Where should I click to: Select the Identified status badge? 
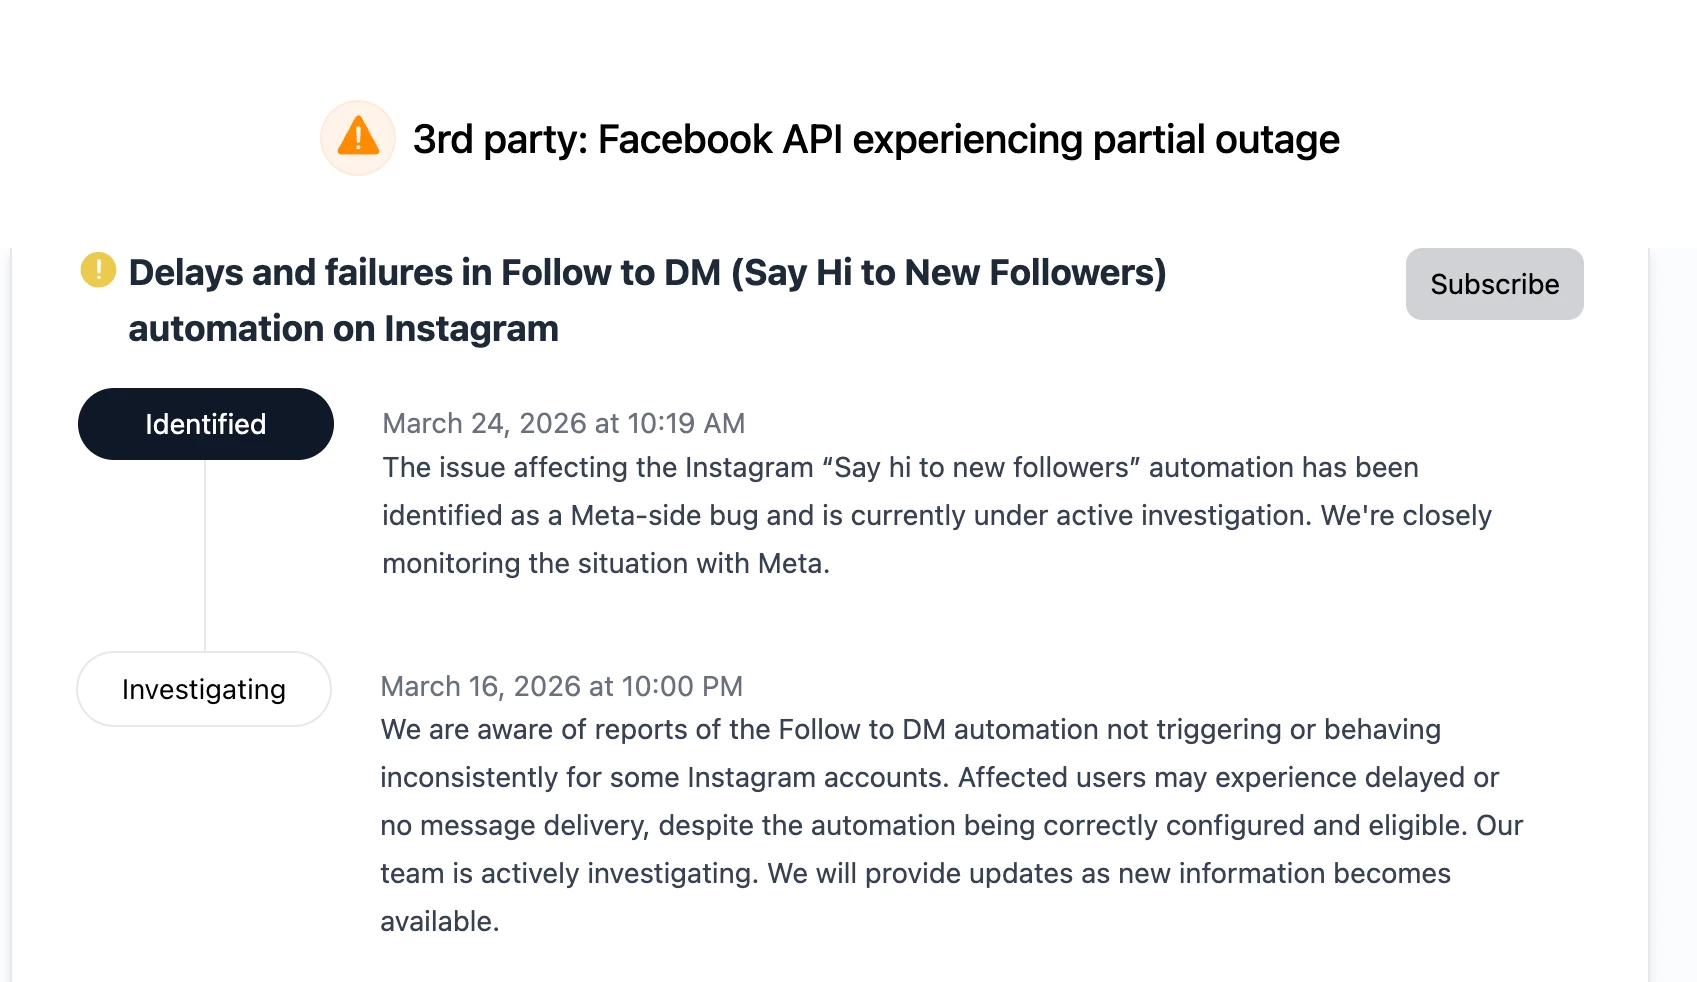[206, 424]
